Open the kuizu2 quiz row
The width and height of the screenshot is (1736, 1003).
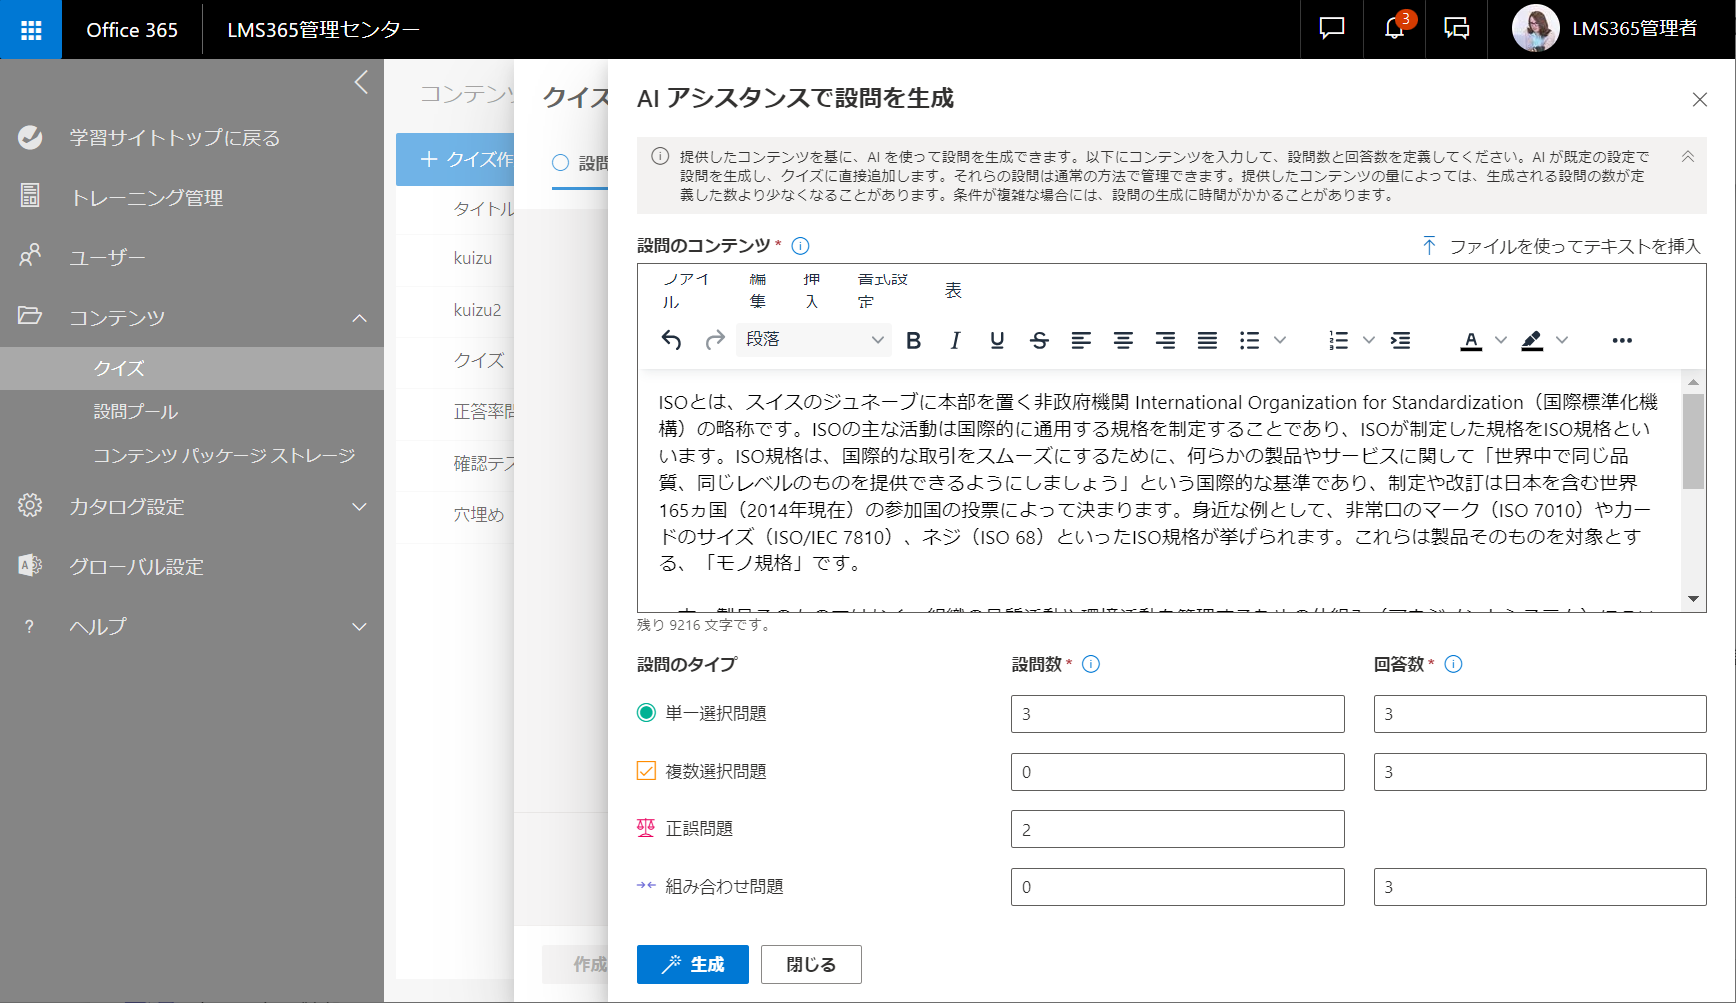tap(477, 310)
